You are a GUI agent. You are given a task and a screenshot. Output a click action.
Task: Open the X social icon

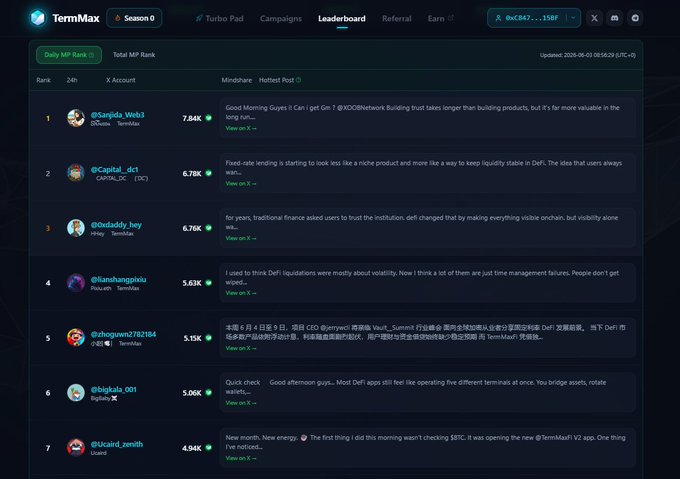click(594, 18)
